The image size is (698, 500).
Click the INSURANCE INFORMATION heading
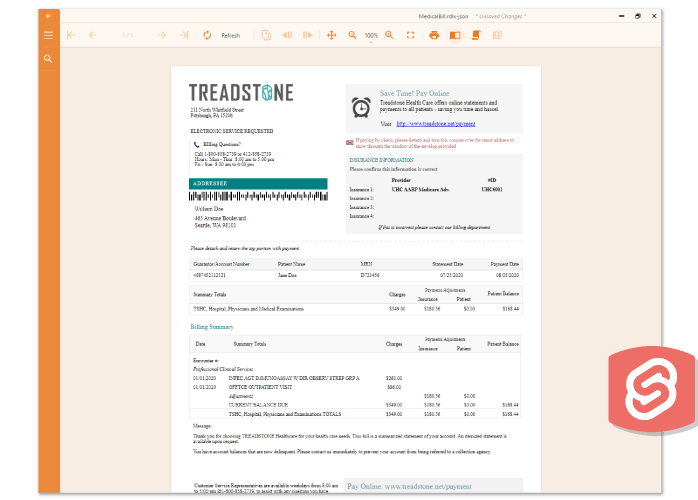(x=381, y=160)
